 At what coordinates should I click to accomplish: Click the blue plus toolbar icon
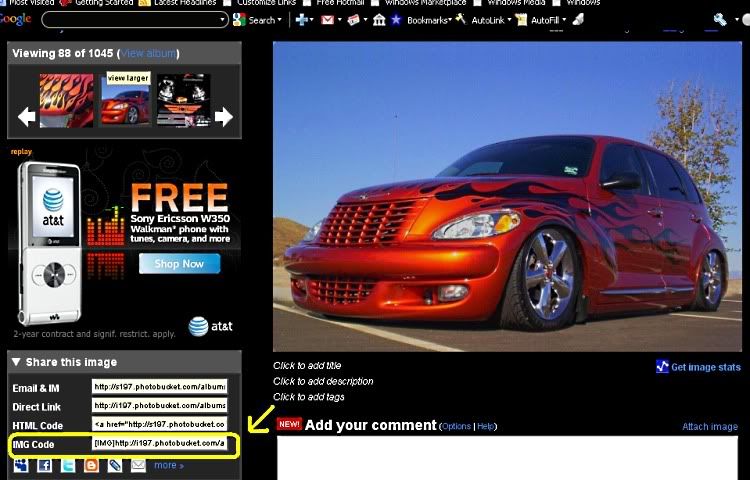pyautogui.click(x=301, y=20)
